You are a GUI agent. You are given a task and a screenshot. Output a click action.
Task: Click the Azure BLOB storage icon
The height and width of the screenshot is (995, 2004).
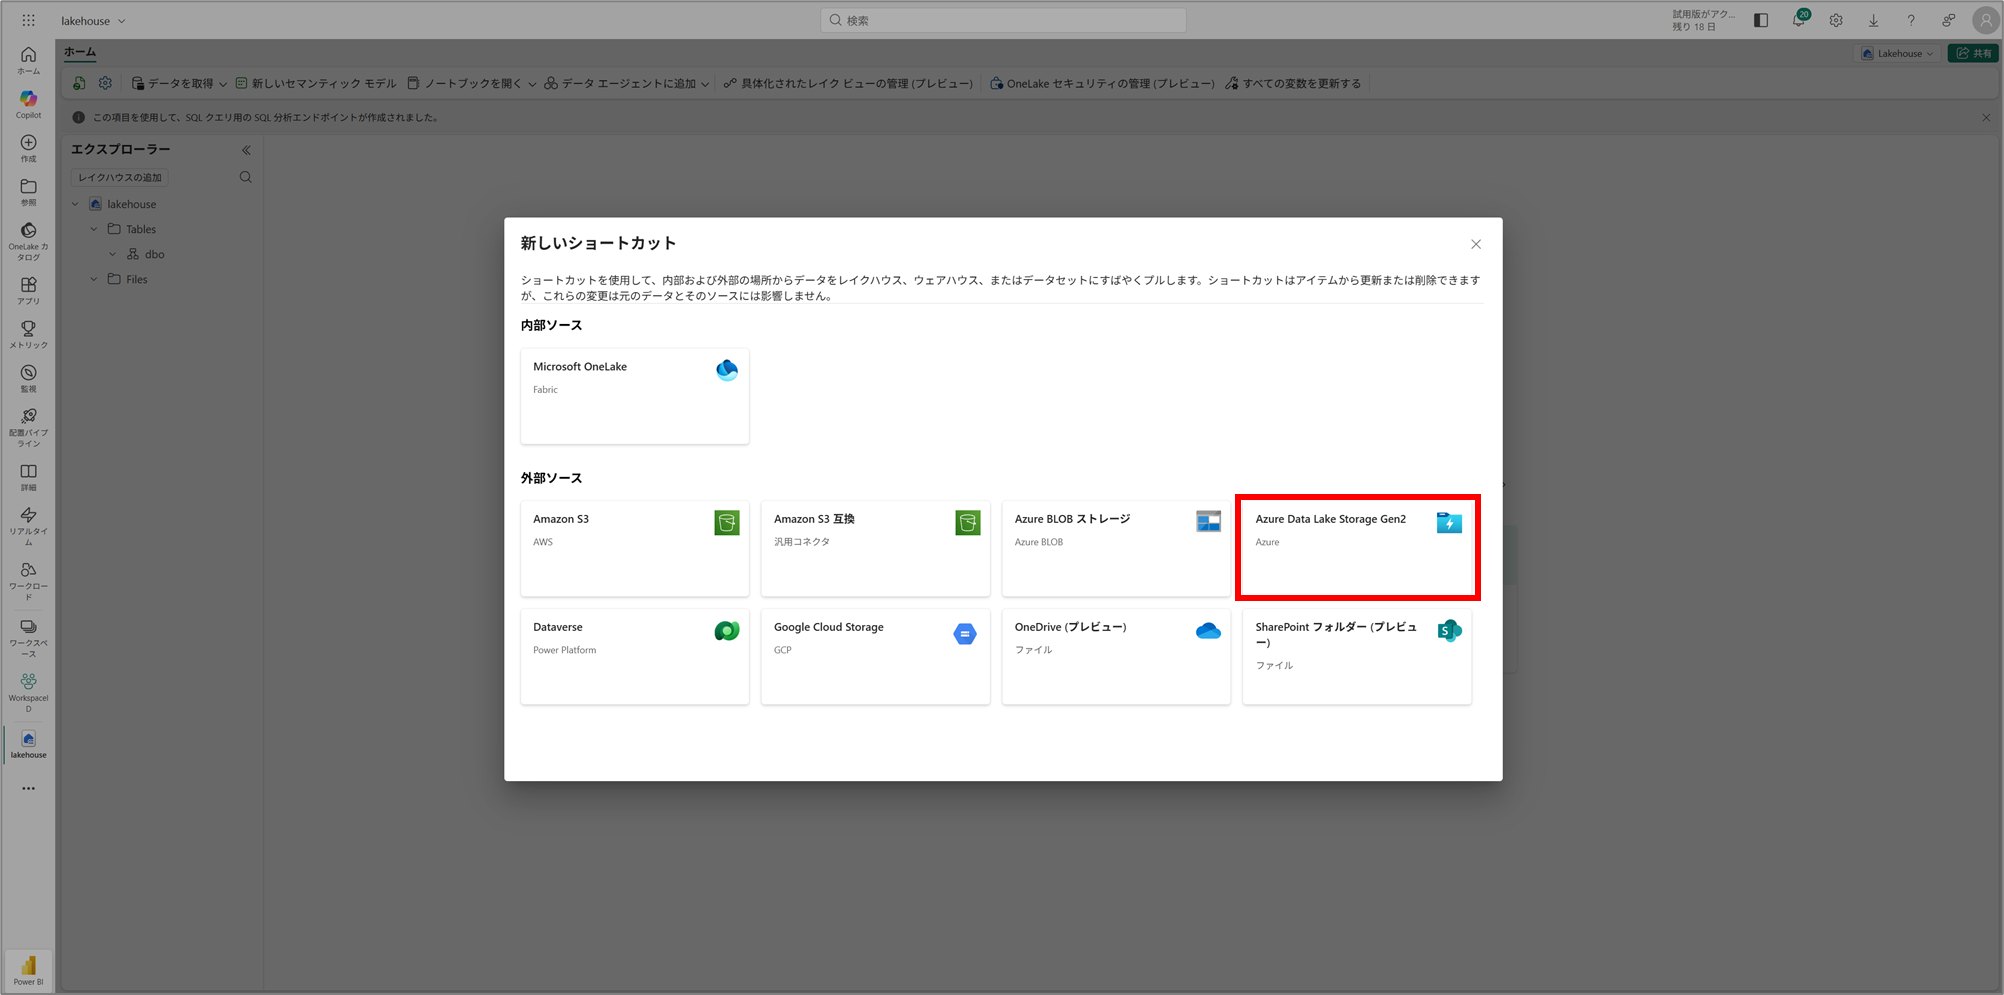pyautogui.click(x=1208, y=521)
